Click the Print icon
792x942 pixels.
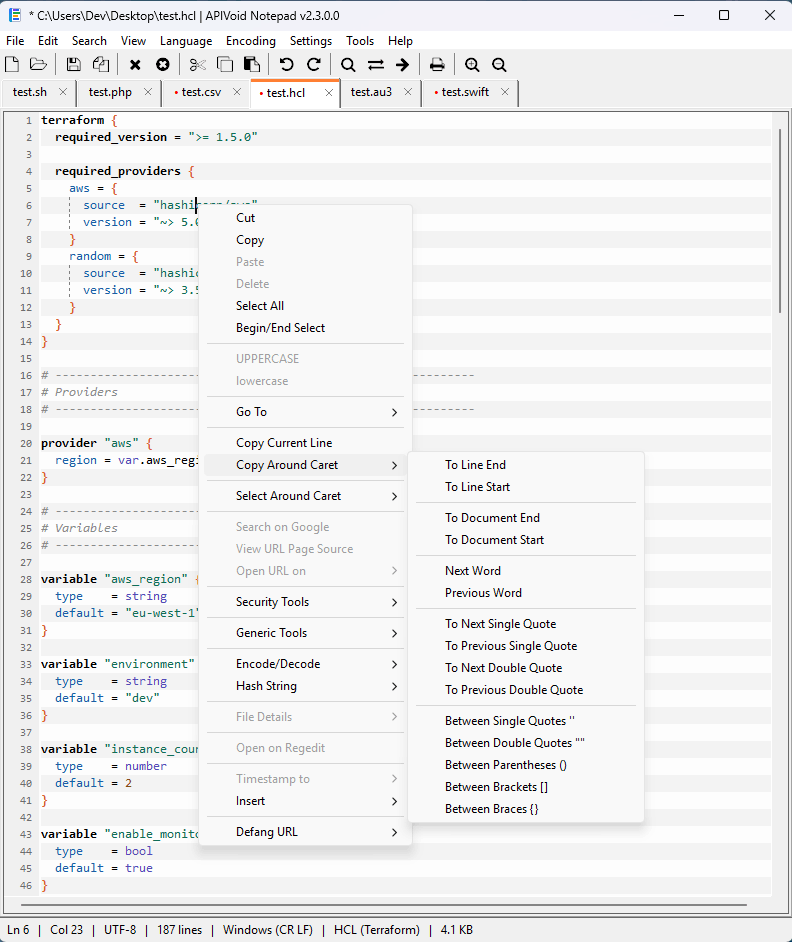pos(437,64)
